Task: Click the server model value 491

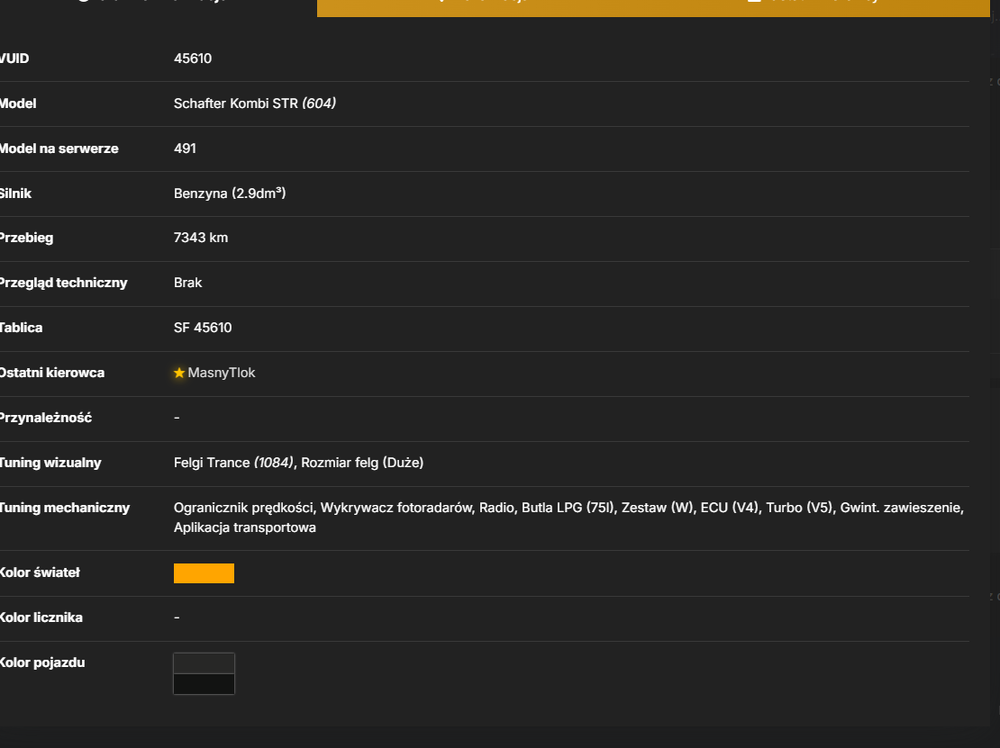Action: pos(185,149)
